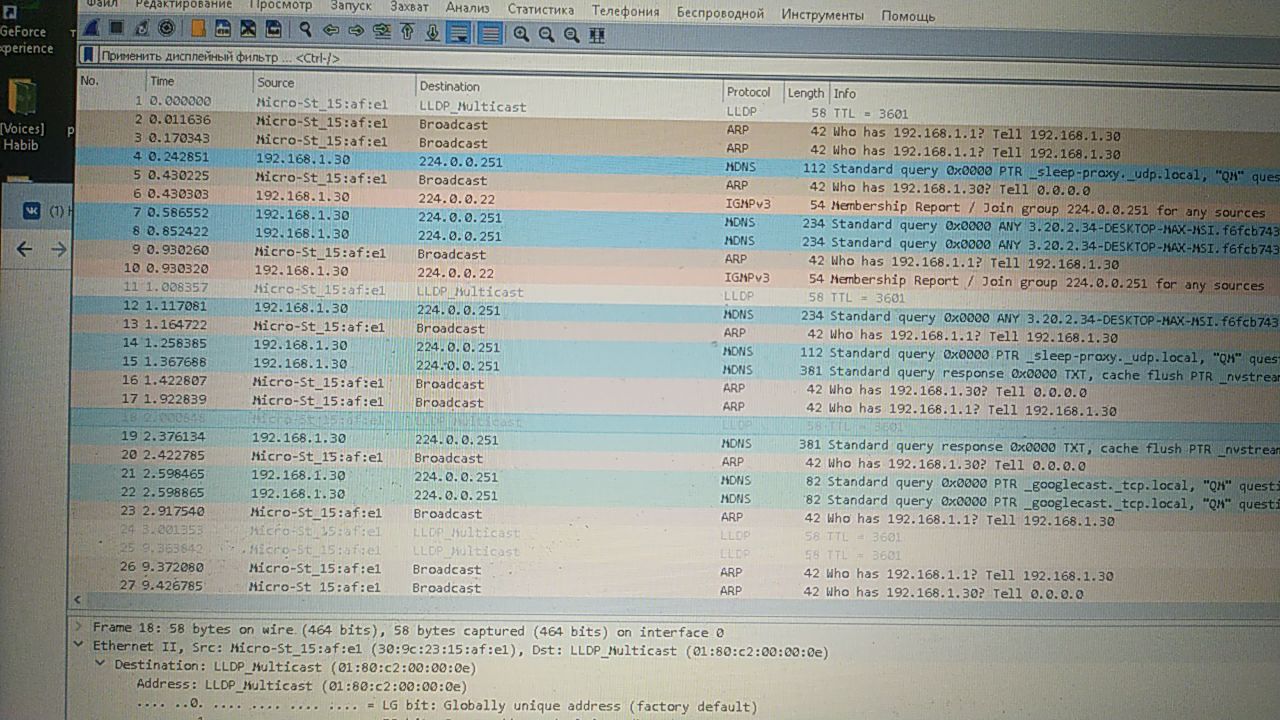
Task: Close the capture file icon
Action: pos(248,29)
